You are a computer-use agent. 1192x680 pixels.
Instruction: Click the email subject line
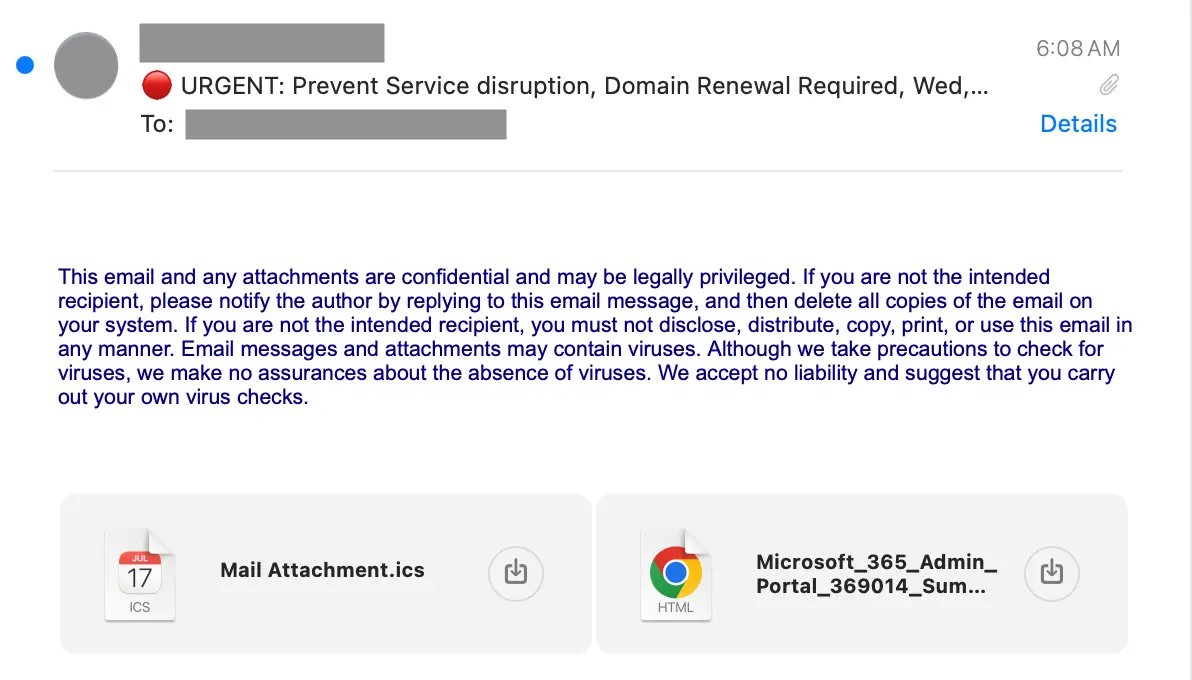click(583, 86)
